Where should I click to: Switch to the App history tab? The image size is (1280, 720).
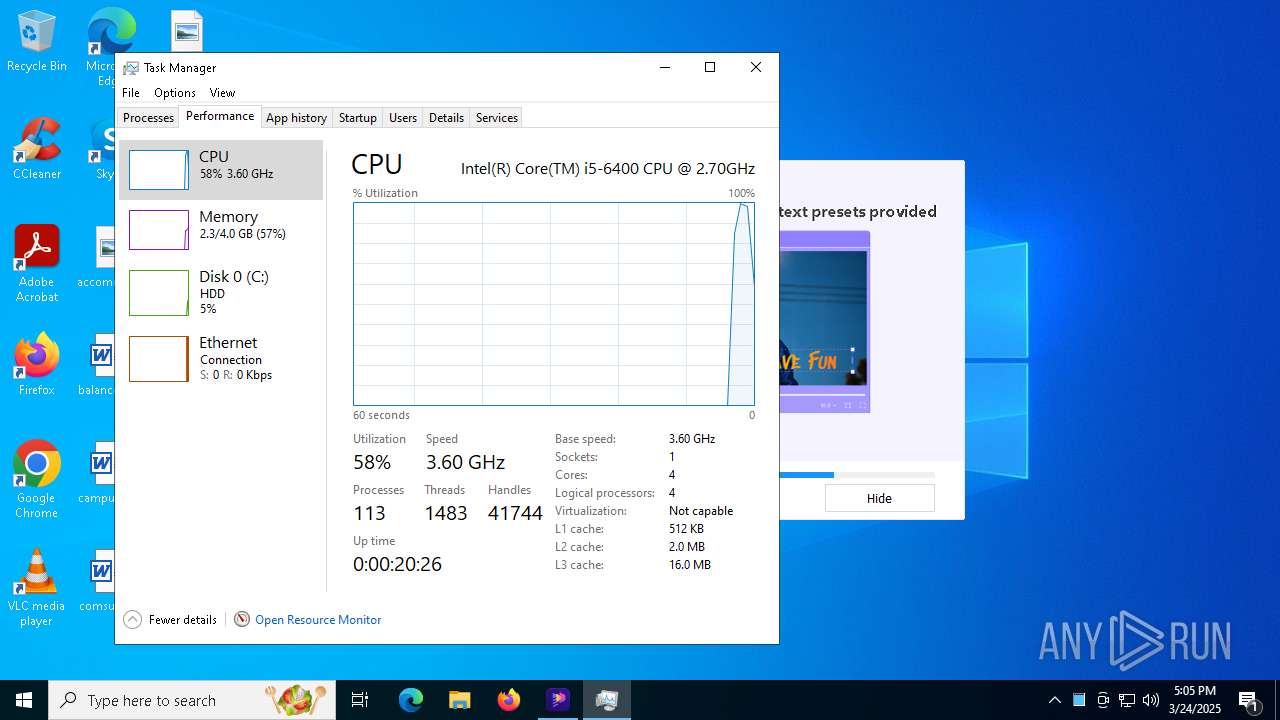(296, 118)
